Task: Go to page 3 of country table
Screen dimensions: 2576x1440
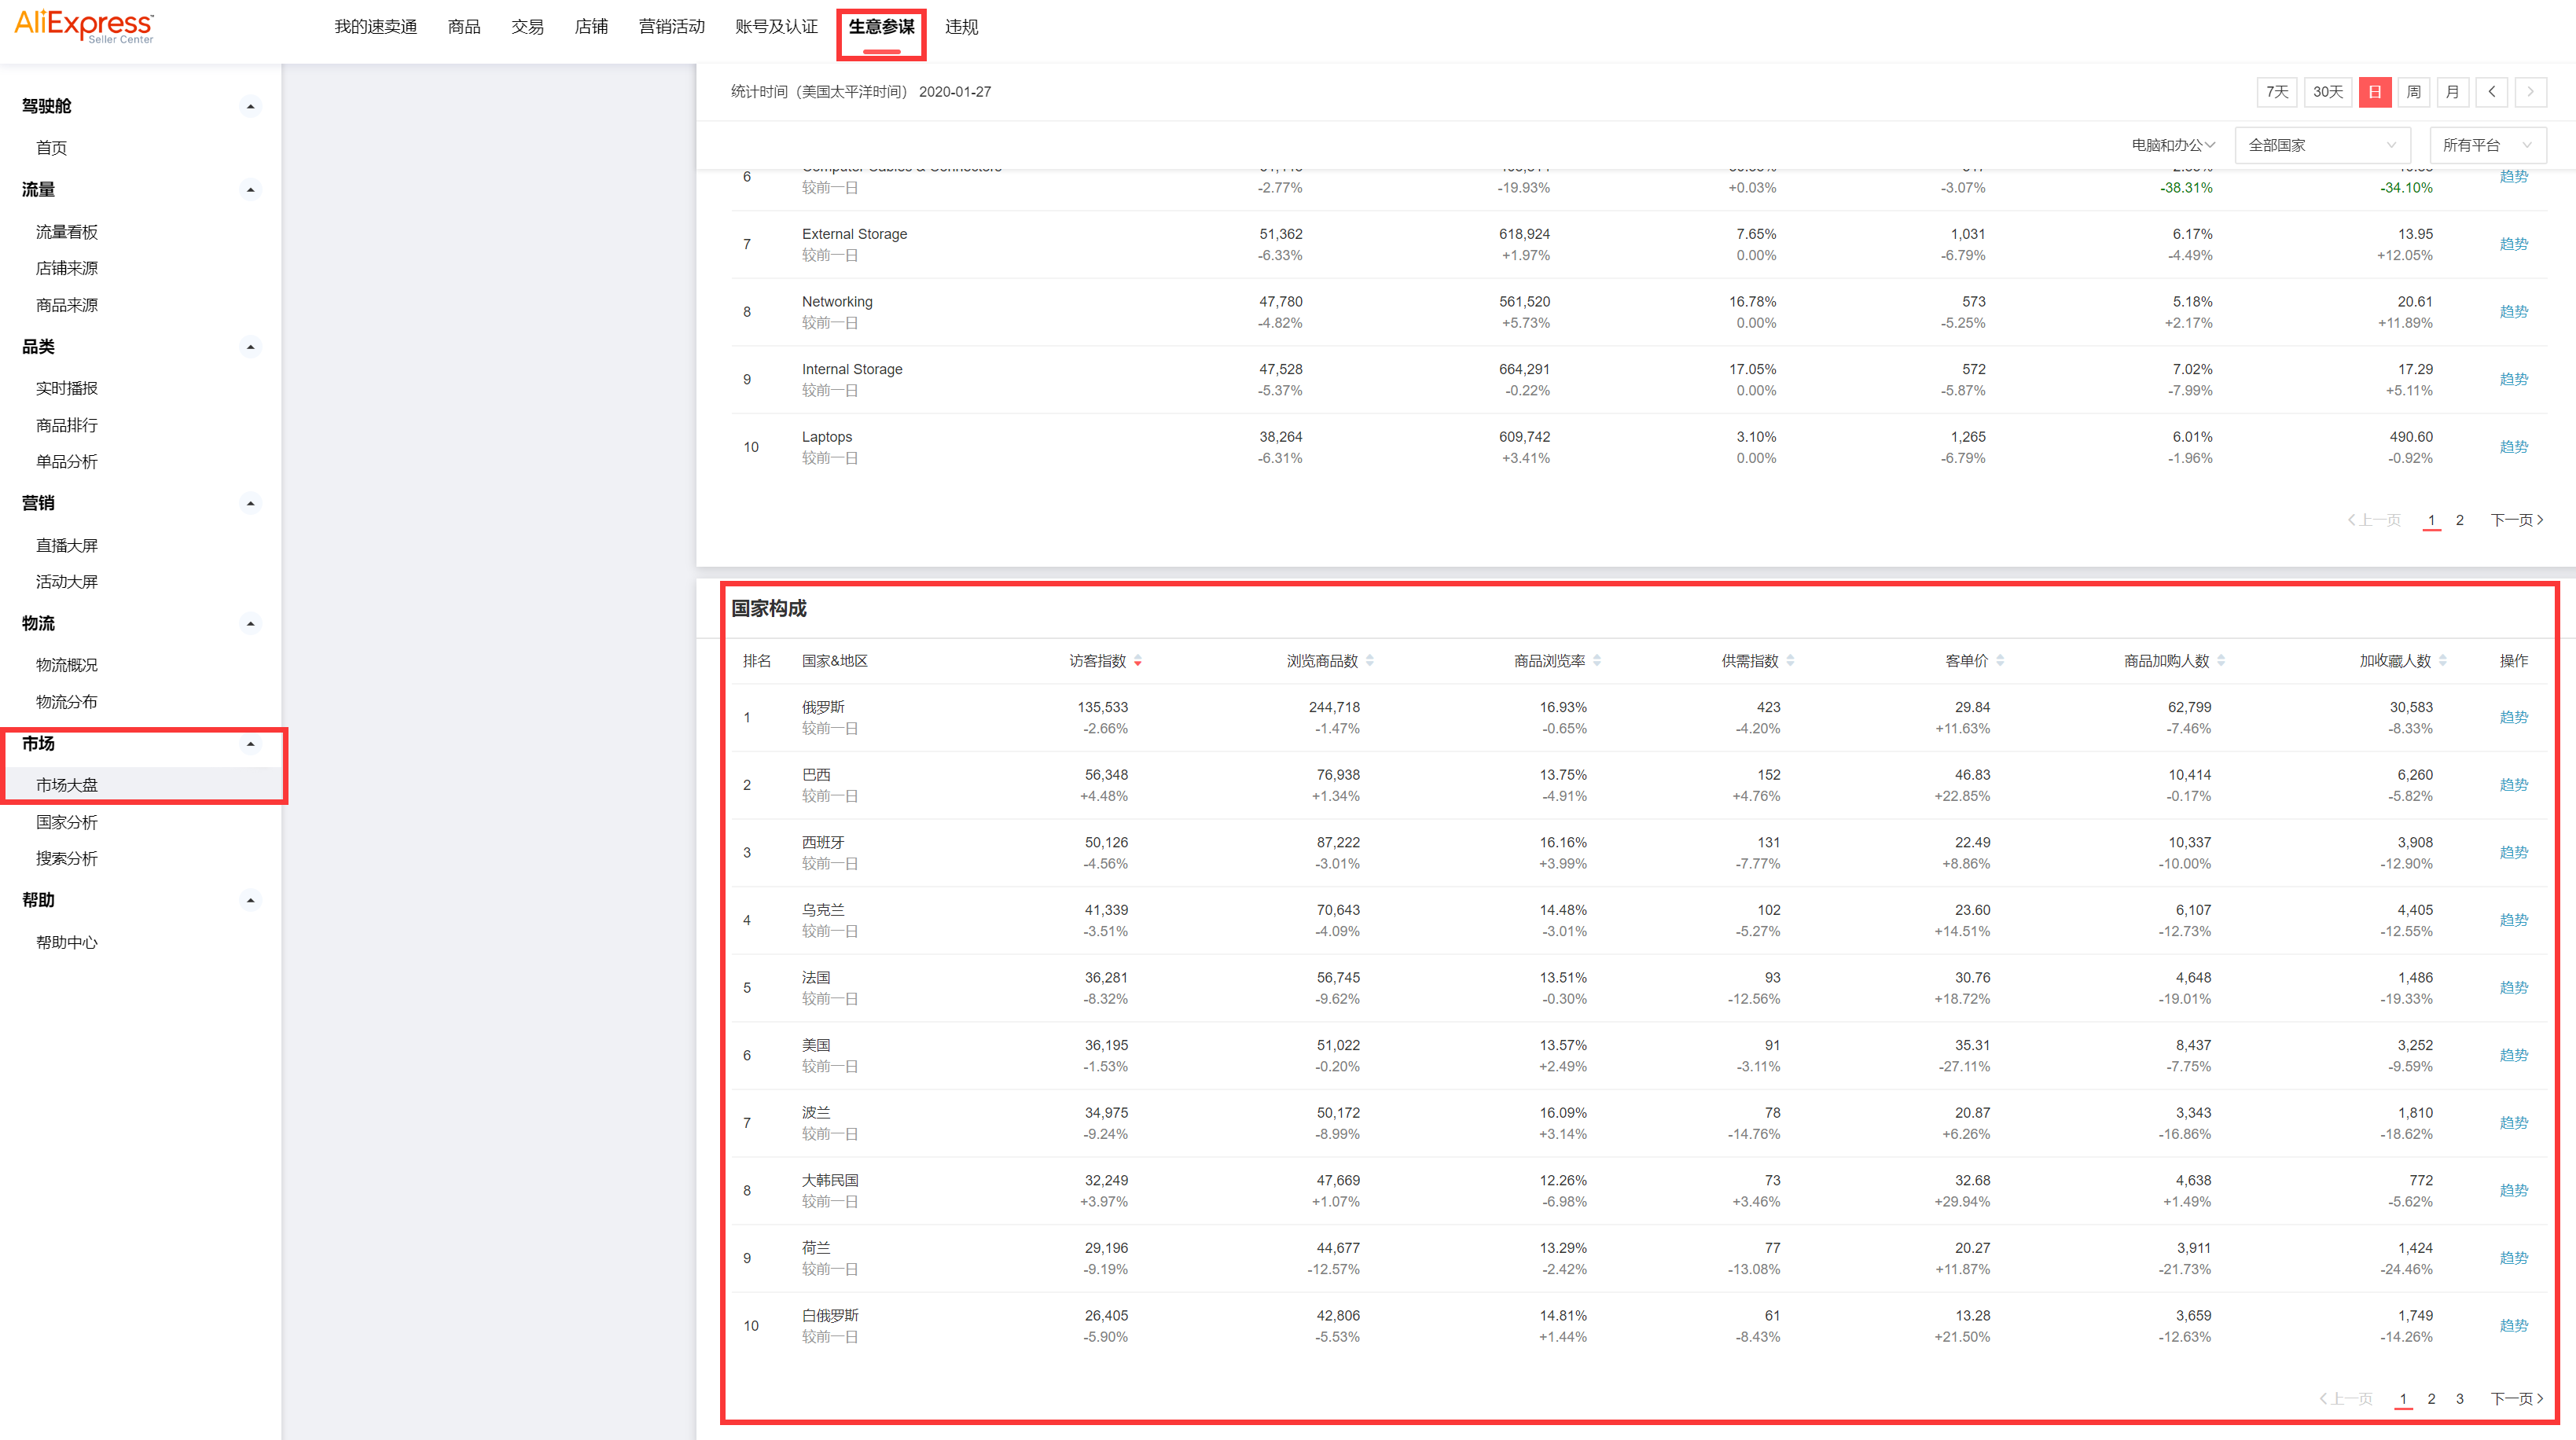Action: coord(2460,1398)
